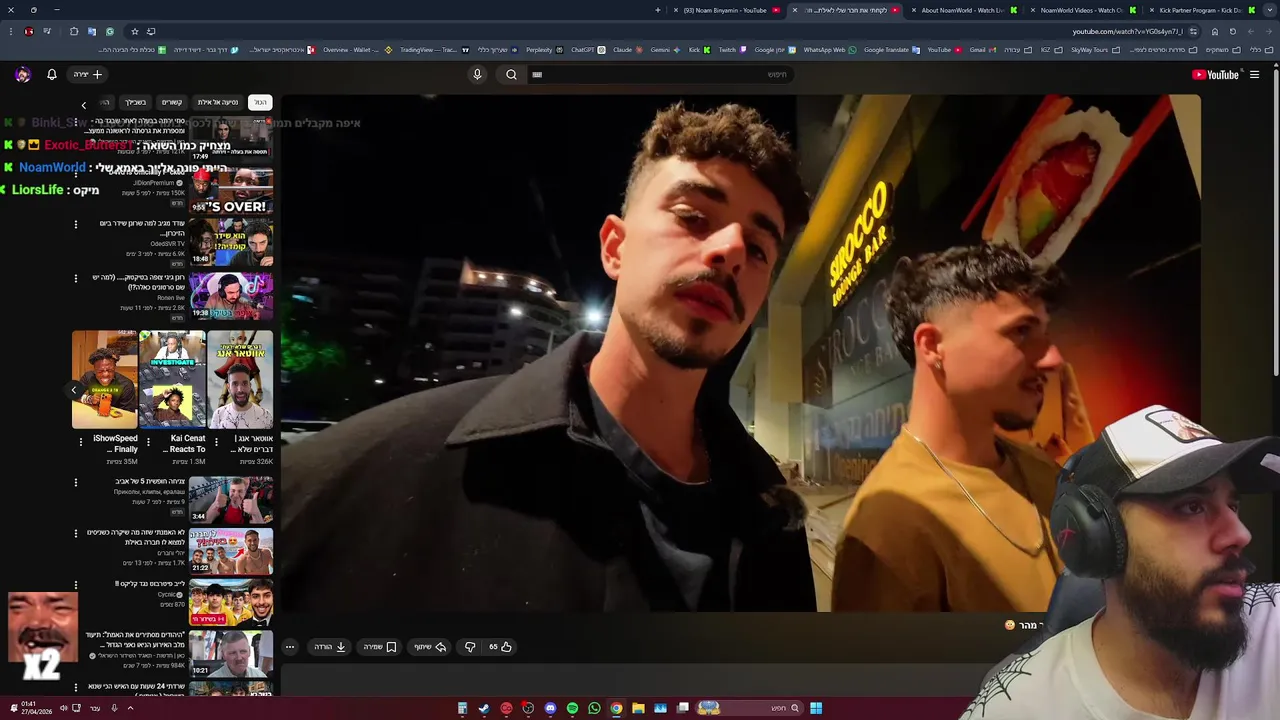1280x720 pixels.
Task: Activate voice search microphone icon
Action: [477, 74]
